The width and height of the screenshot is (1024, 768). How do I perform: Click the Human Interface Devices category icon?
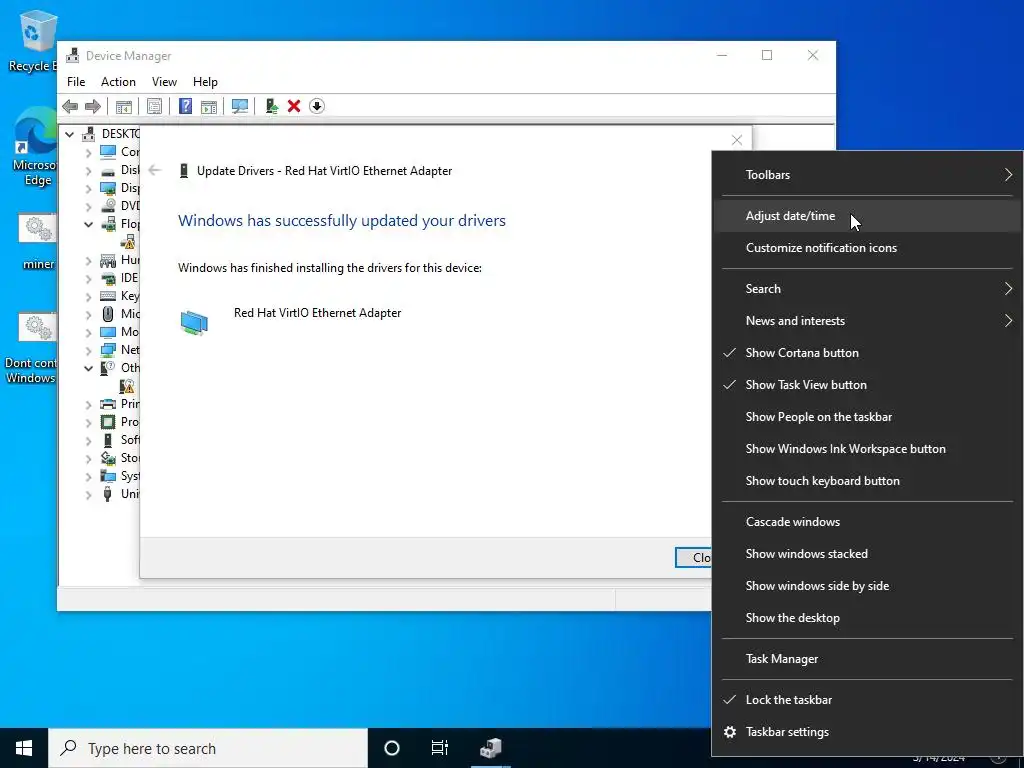coord(108,261)
